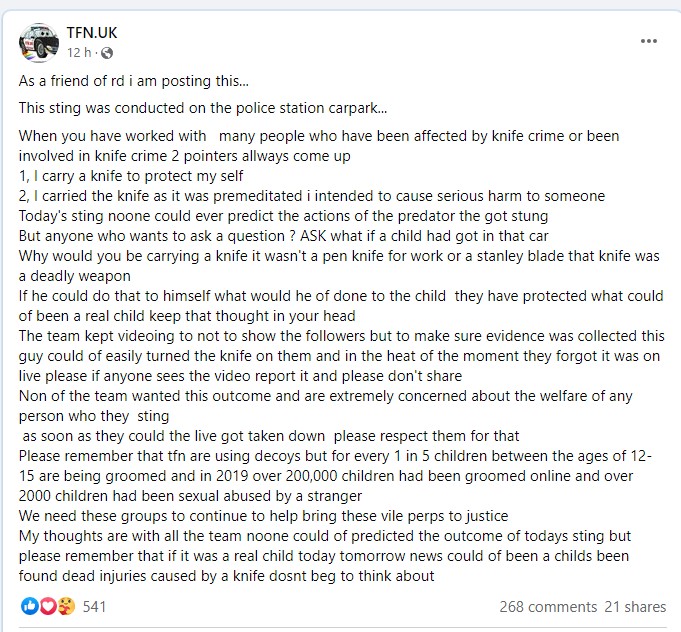
Task: Open the 268 comments link
Action: click(548, 606)
